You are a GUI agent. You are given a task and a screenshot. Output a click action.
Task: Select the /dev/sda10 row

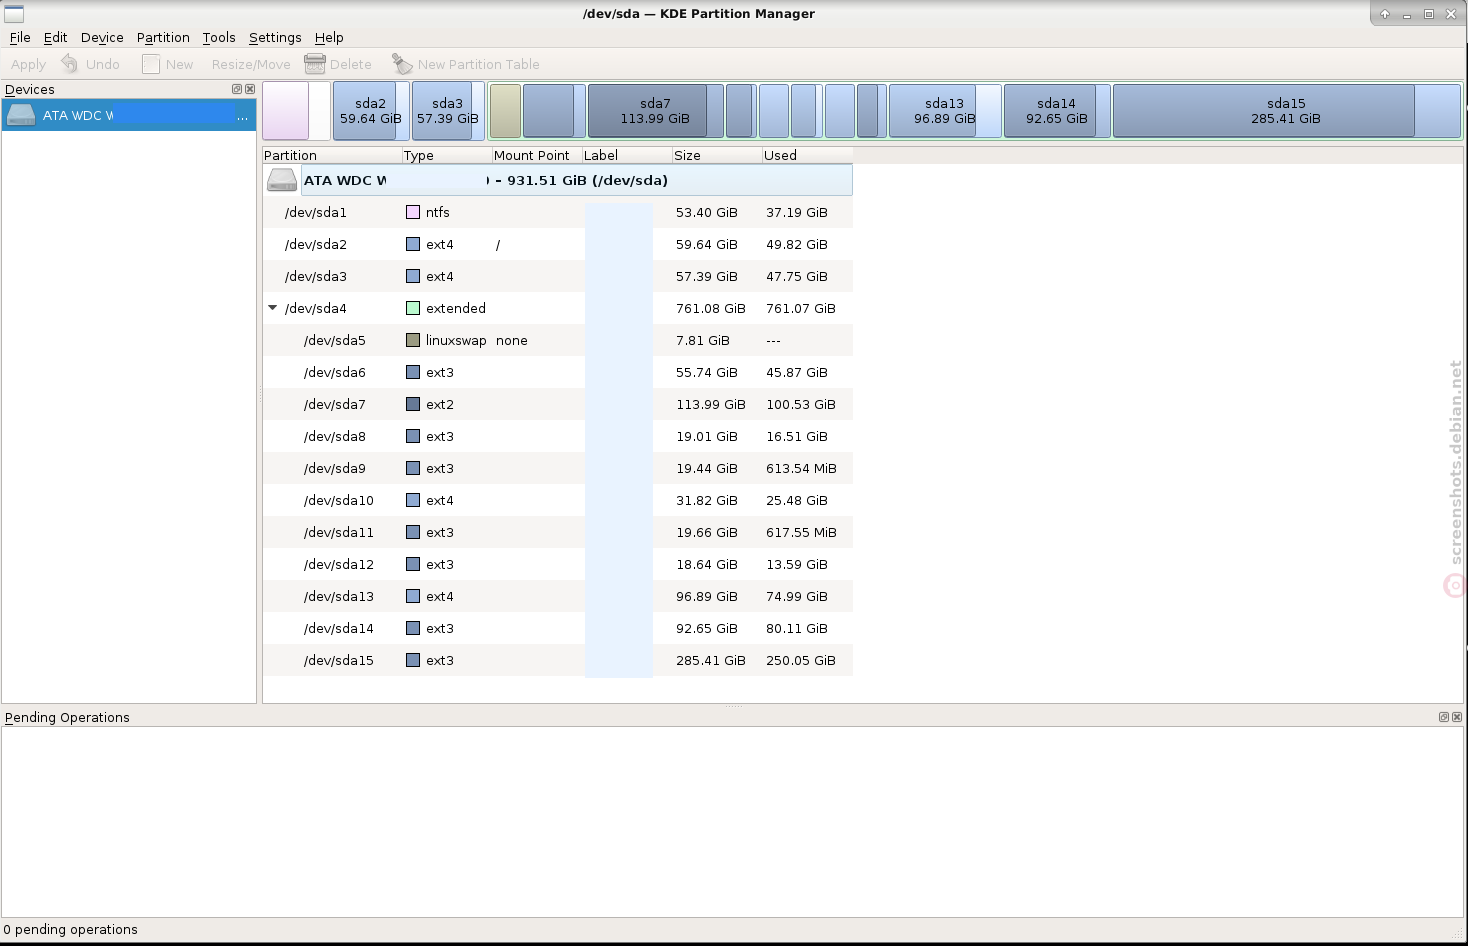click(558, 500)
